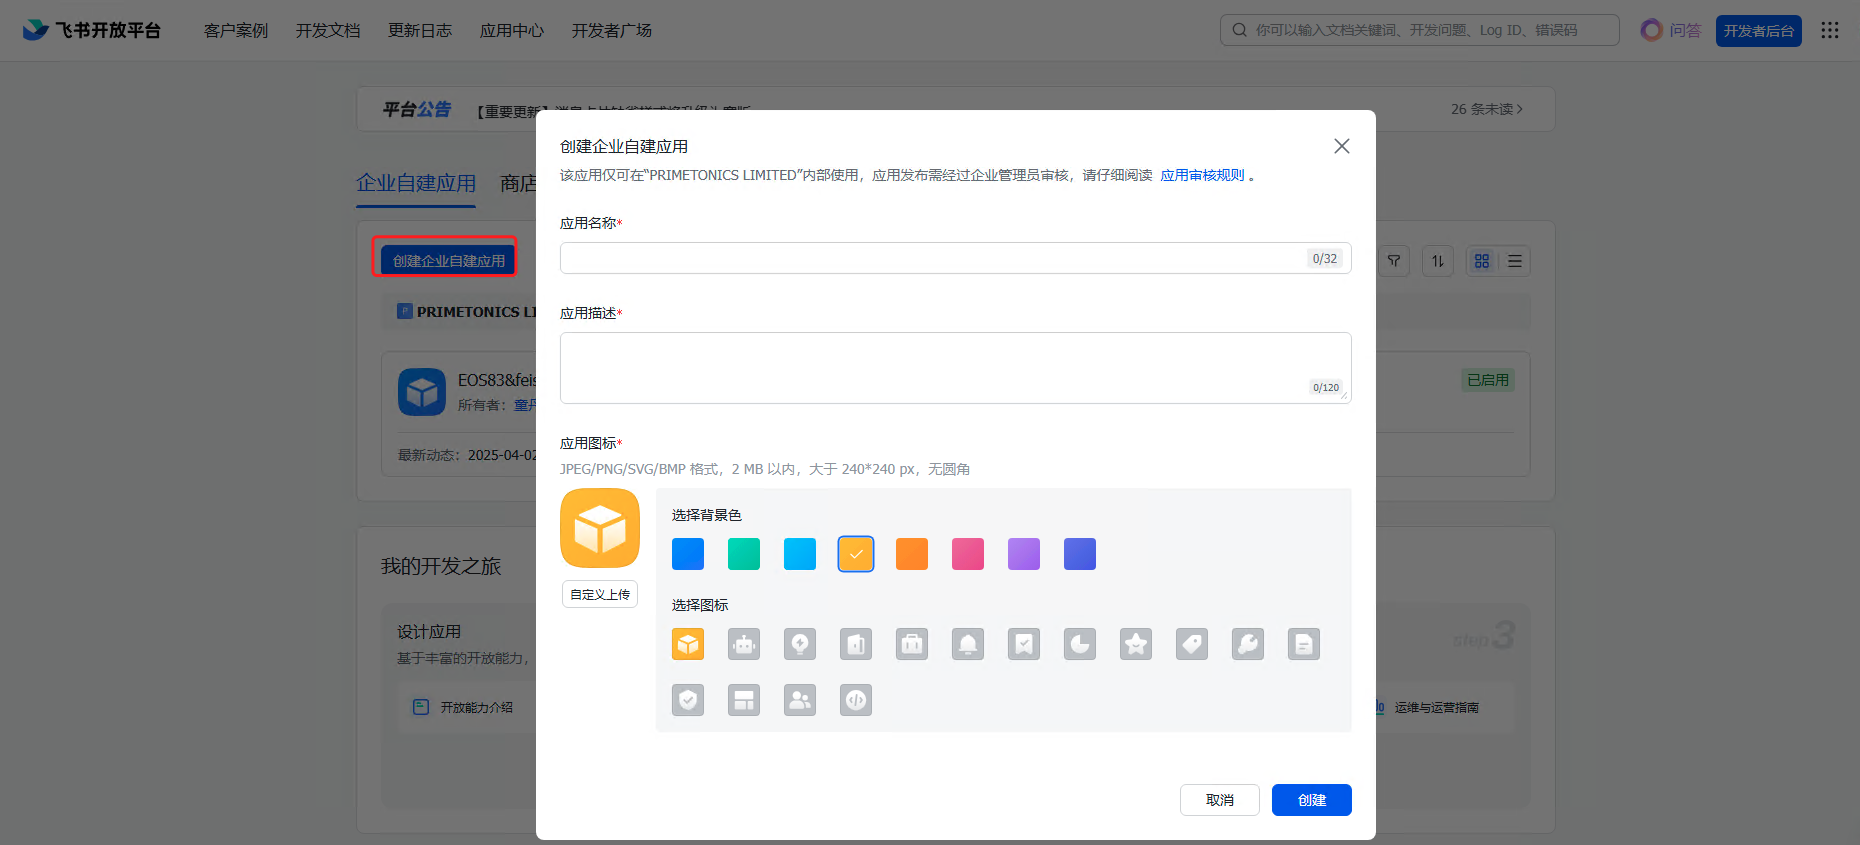The image size is (1860, 845).
Task: Open the 应用审核规则 link
Action: pos(1202,175)
